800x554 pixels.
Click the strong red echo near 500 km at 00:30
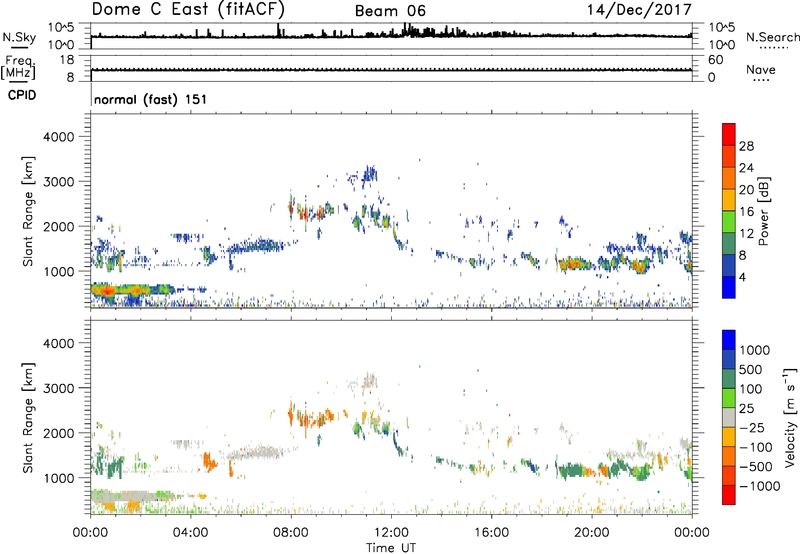point(106,290)
